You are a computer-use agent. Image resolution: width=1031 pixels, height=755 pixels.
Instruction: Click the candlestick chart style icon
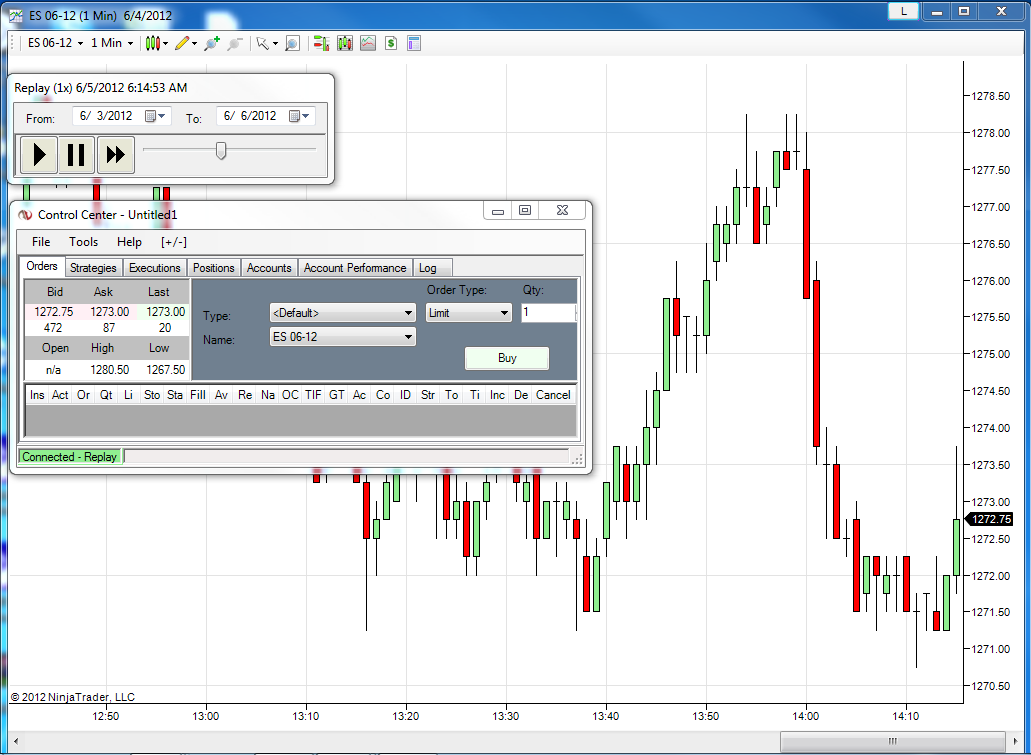(153, 43)
